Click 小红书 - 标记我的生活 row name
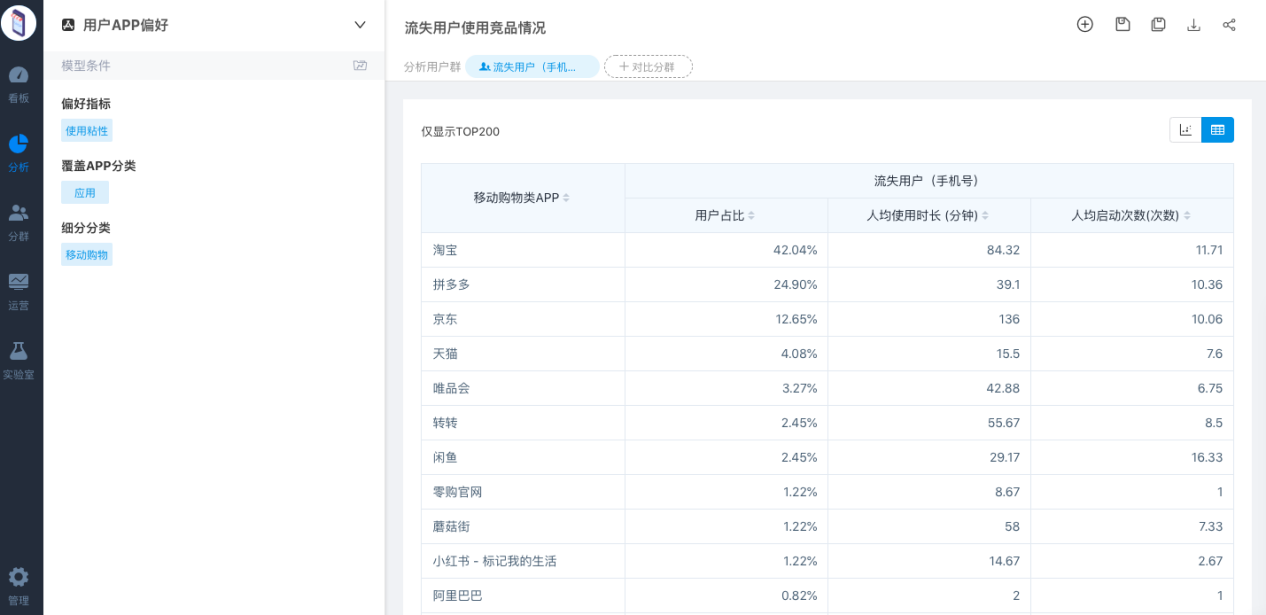1266x615 pixels. click(495, 561)
